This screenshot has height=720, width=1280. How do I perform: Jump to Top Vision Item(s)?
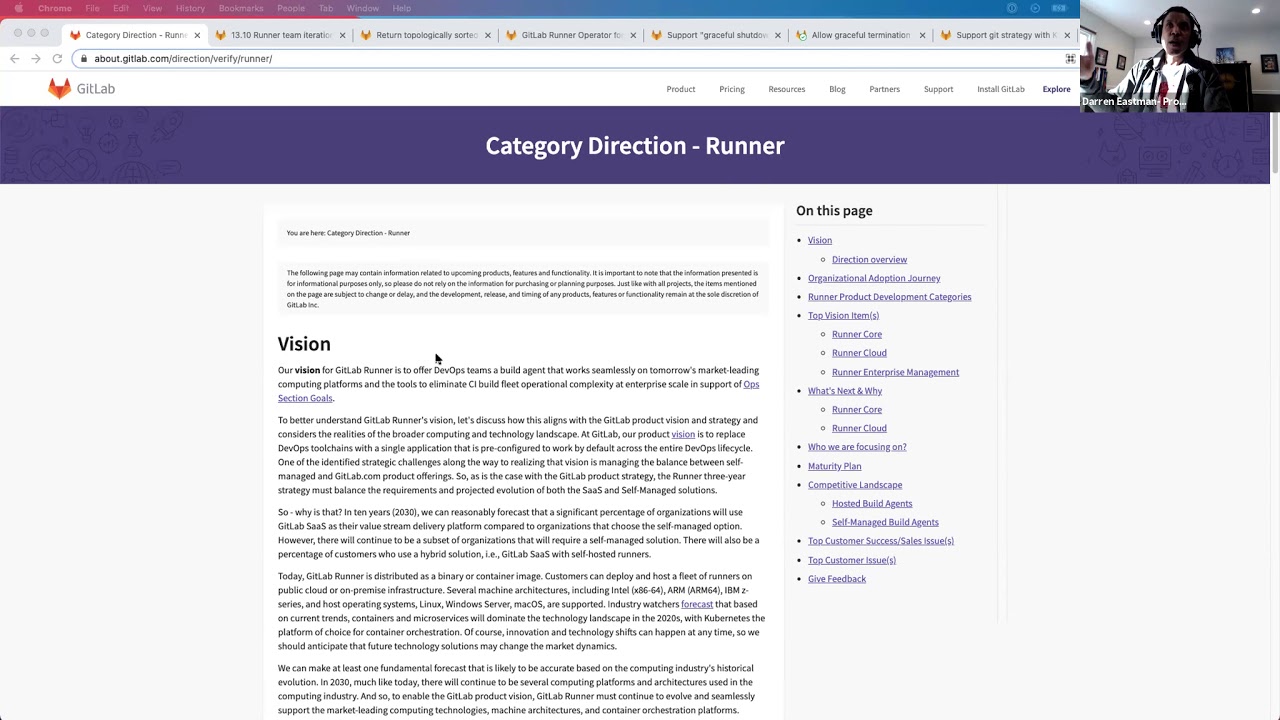pyautogui.click(x=844, y=315)
